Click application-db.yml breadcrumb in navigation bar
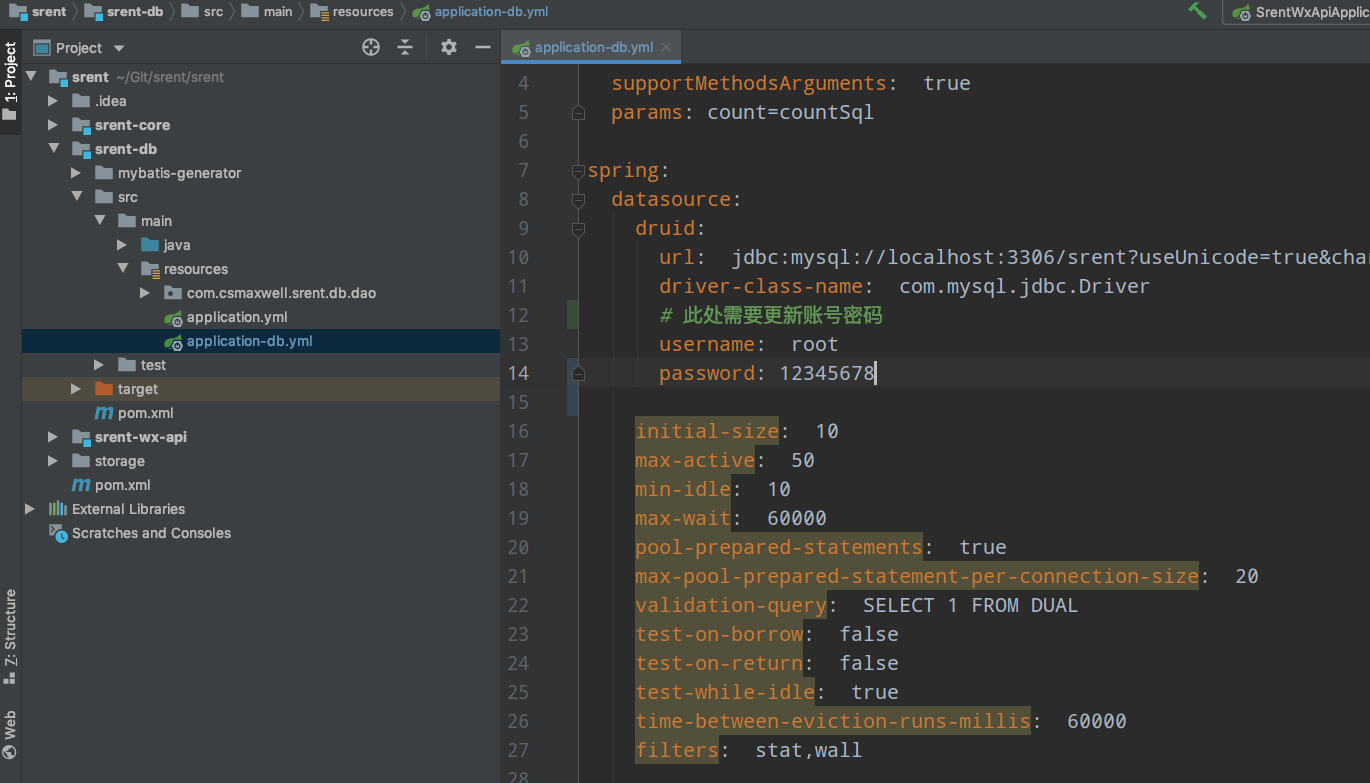 click(480, 12)
